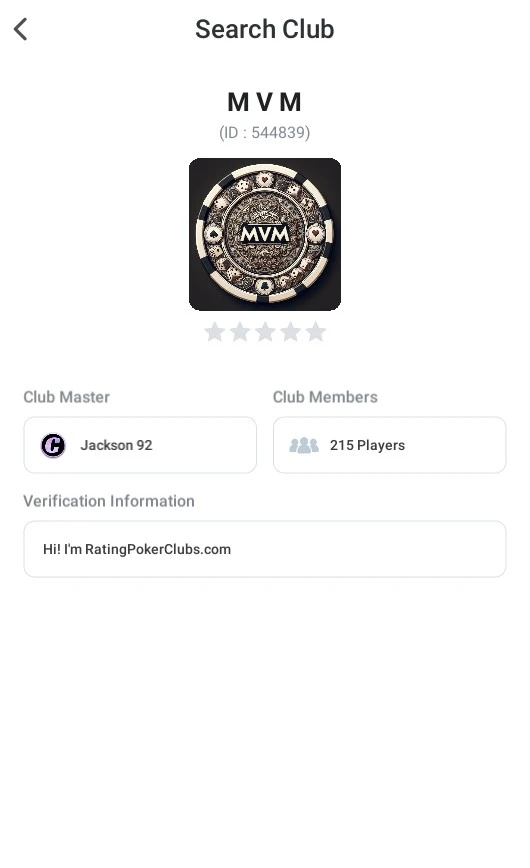Tap the club ID 544839 text
The image size is (530, 868).
pyautogui.click(x=265, y=133)
